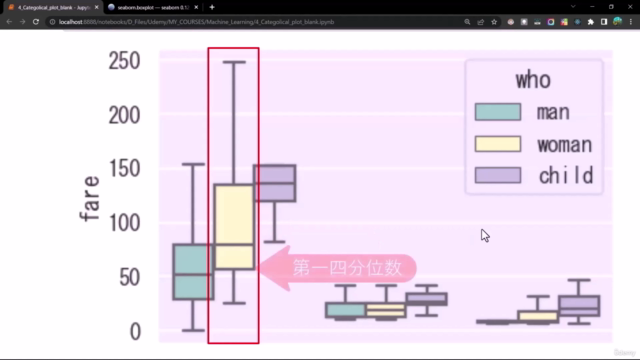Screen dimensions: 640x360
Task: Open the Chrome three-dot menu
Action: 631,22
